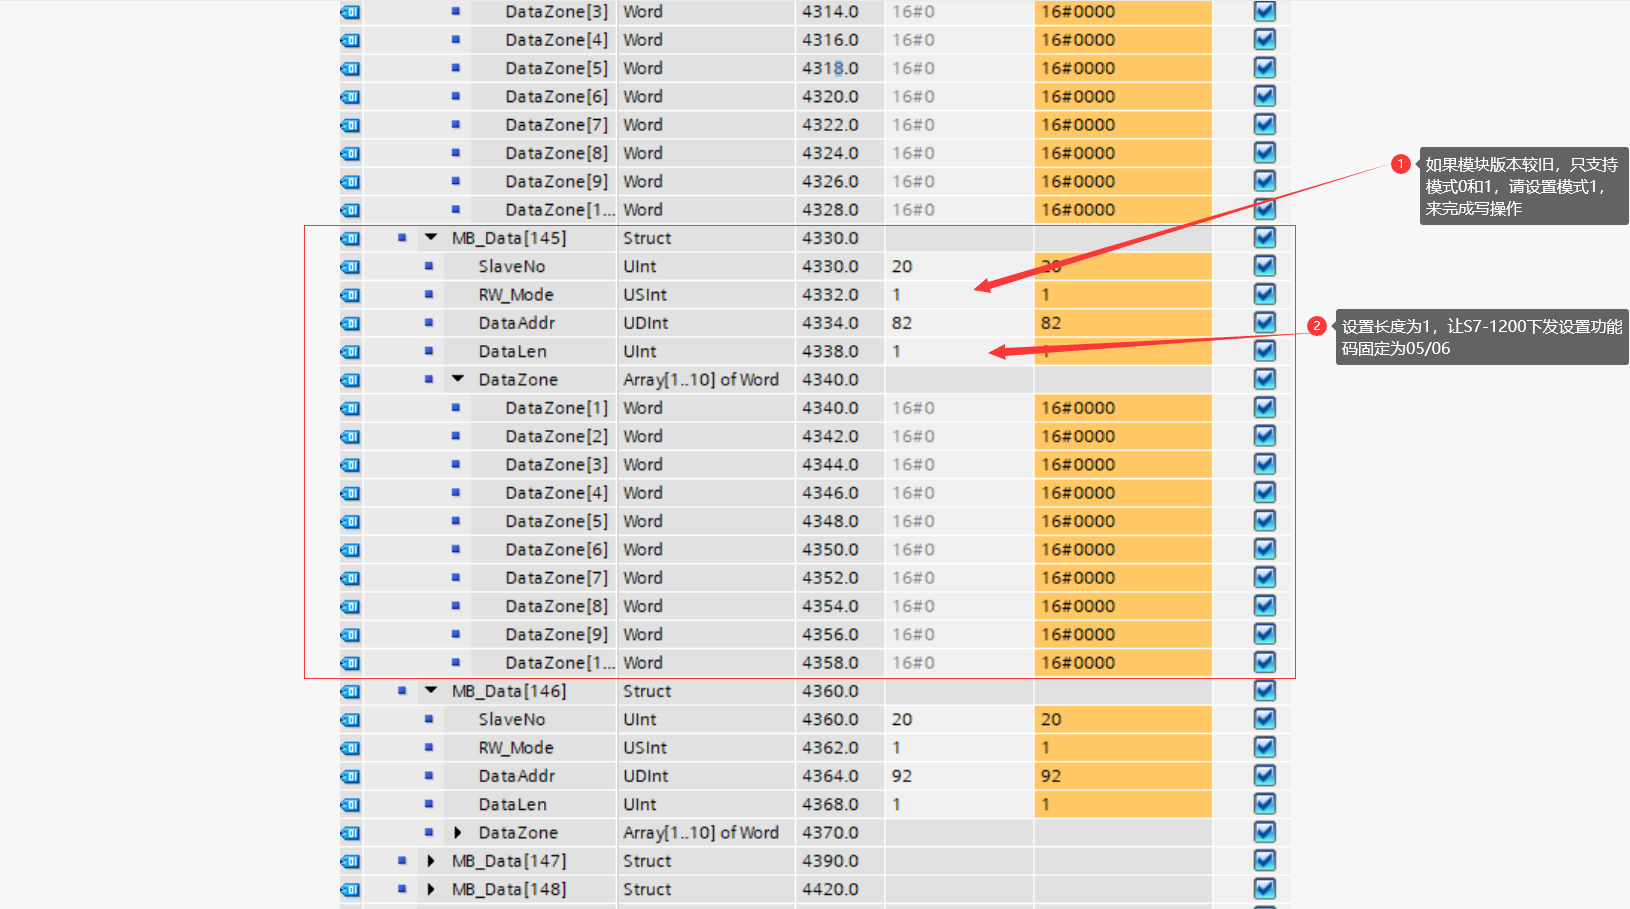Screen dimensions: 1630x909
Task: Click the UDInt data type at offset 4364.0
Action: tap(646, 776)
